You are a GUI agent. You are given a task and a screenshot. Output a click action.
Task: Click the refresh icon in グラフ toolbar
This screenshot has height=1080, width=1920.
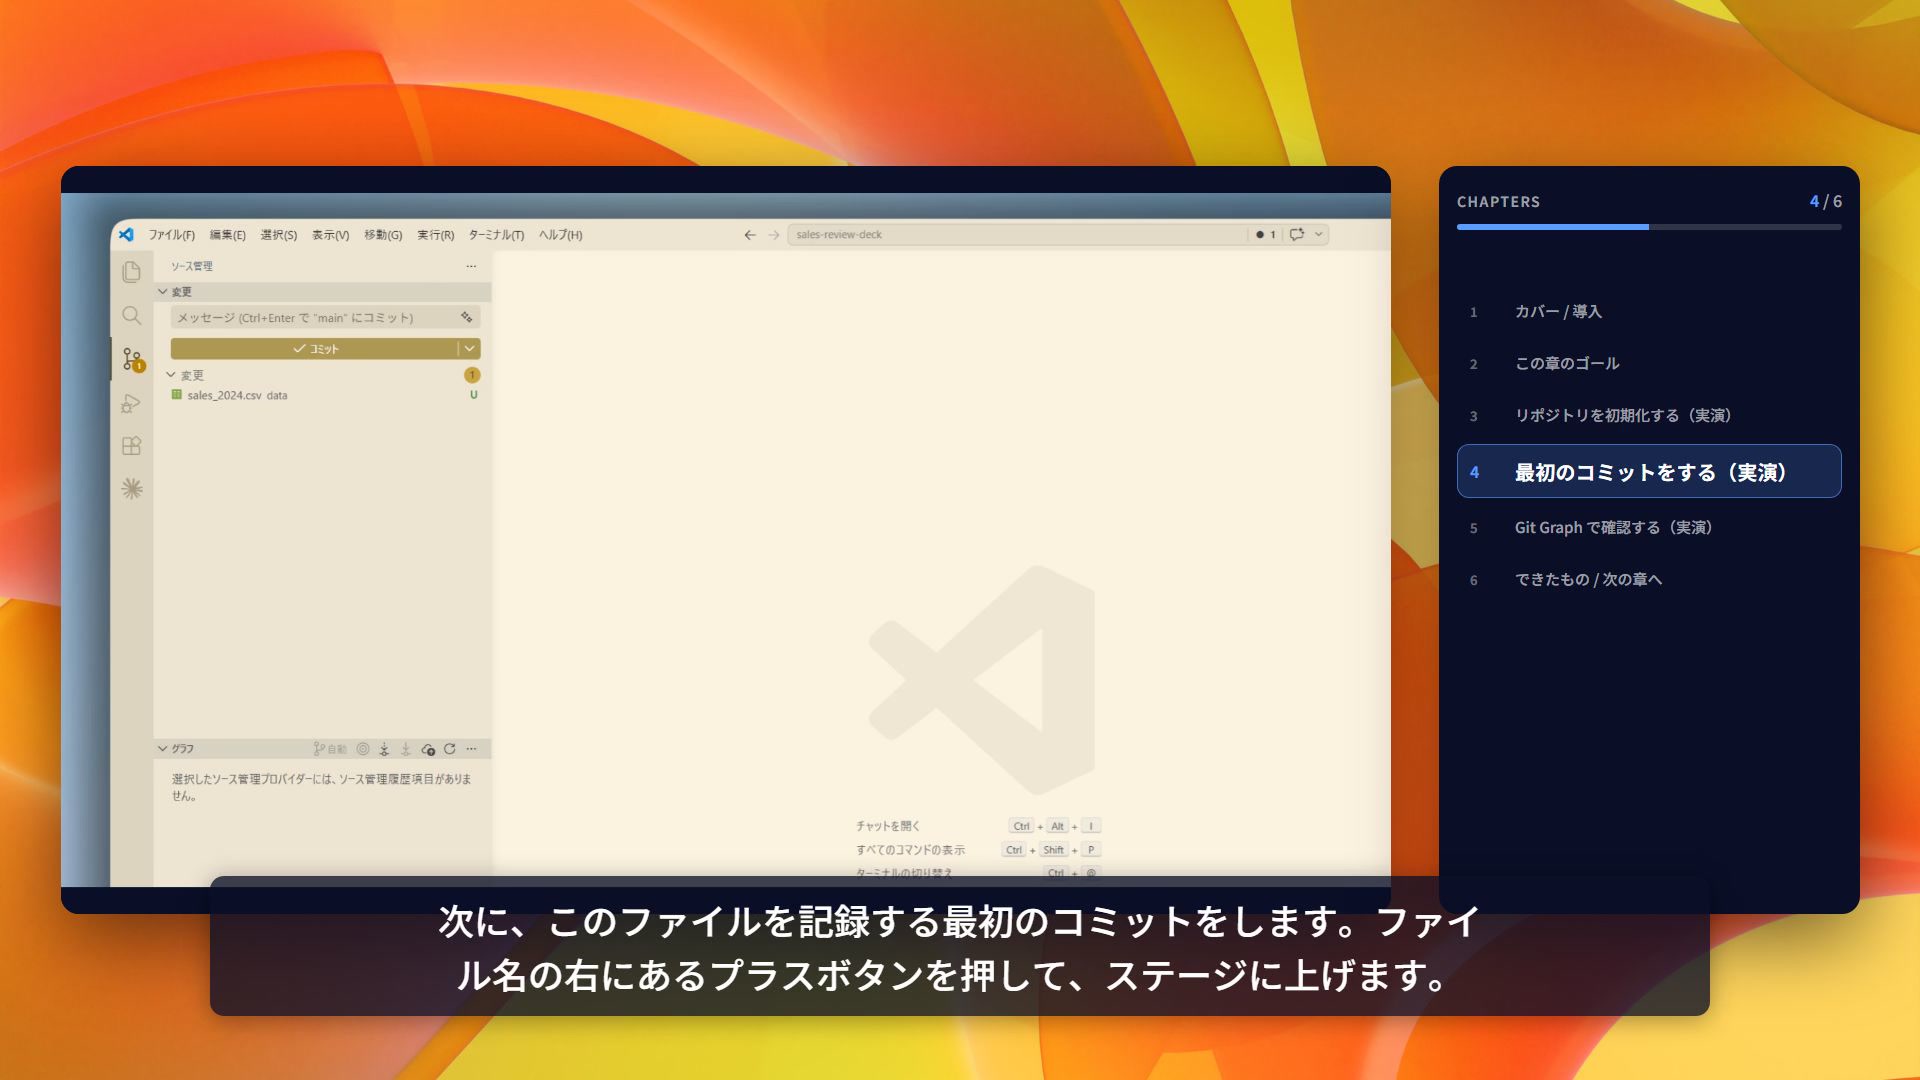450,749
